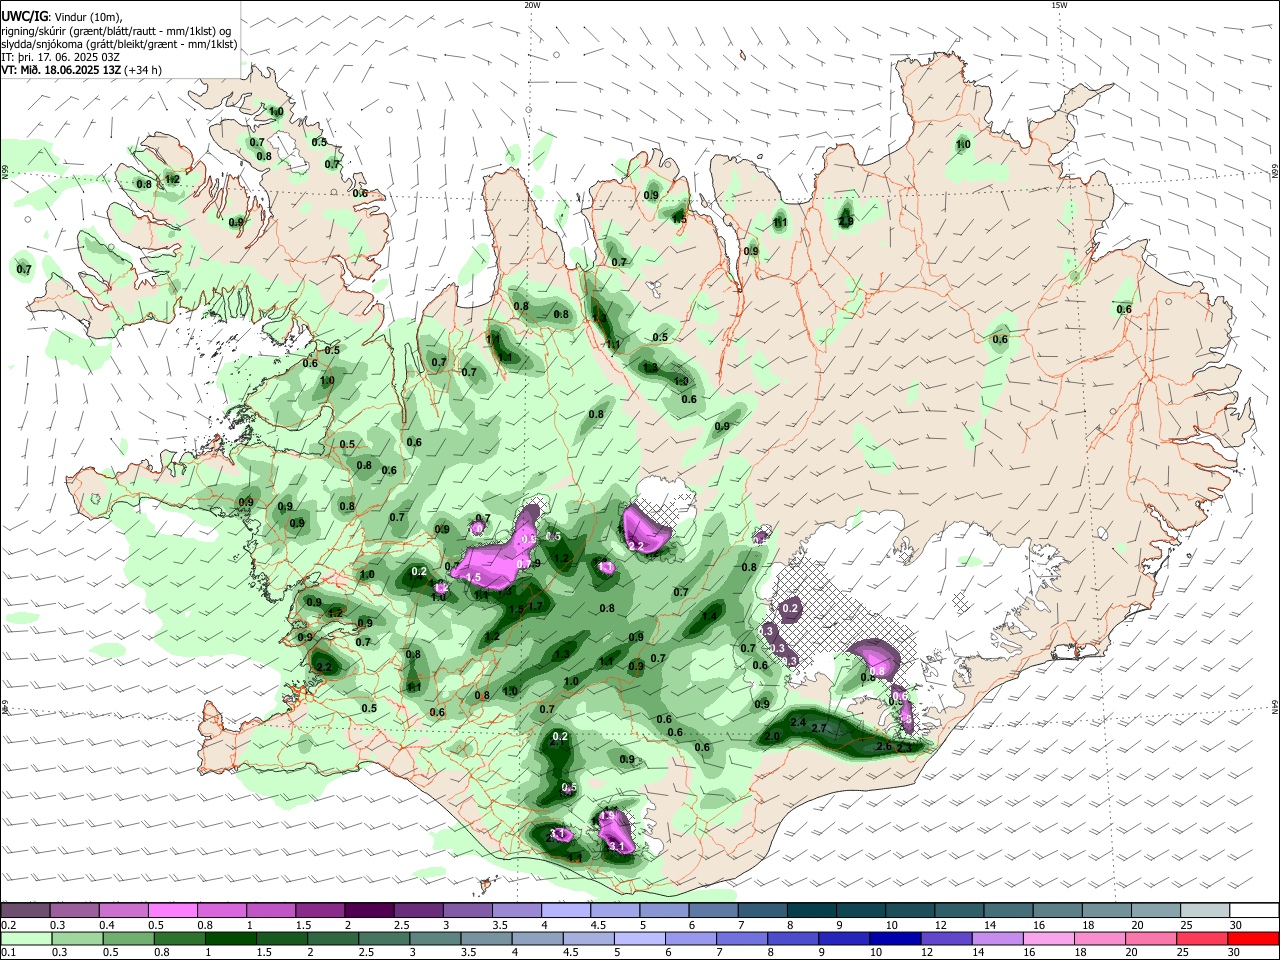Click the '0.2' label on the snow scale

pos(8,924)
